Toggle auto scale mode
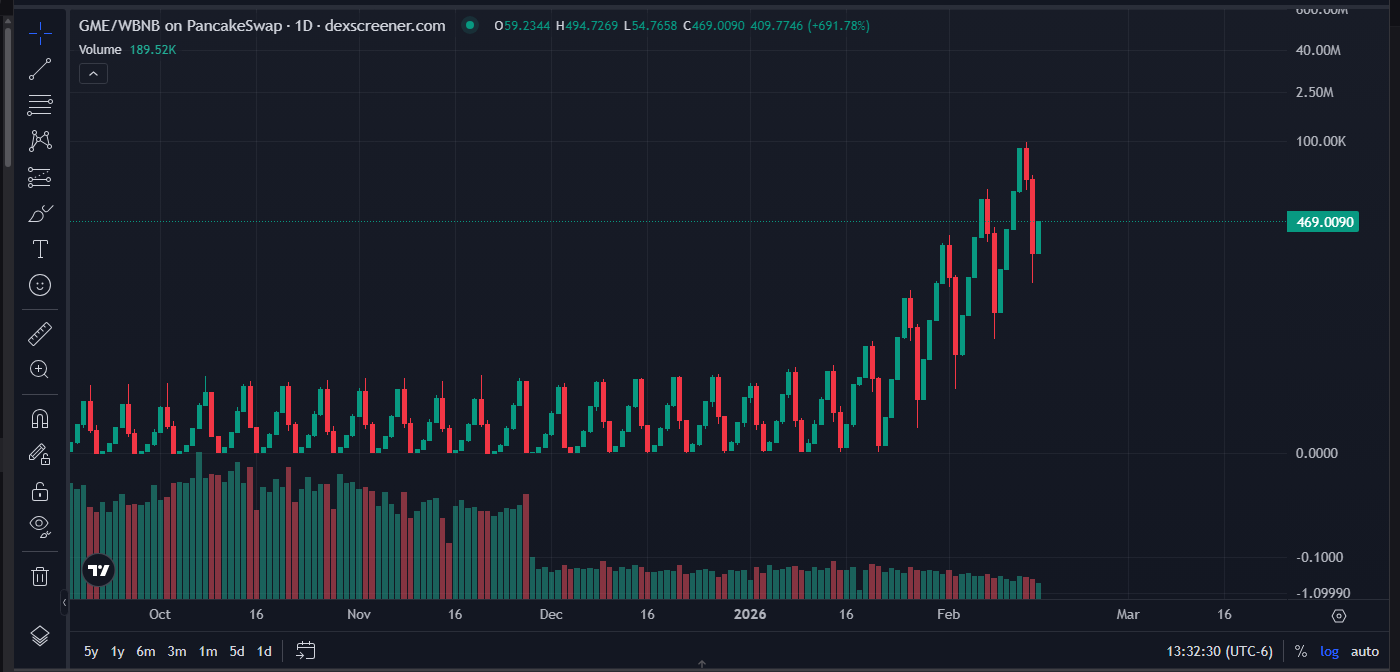The height and width of the screenshot is (672, 1400). [1365, 651]
